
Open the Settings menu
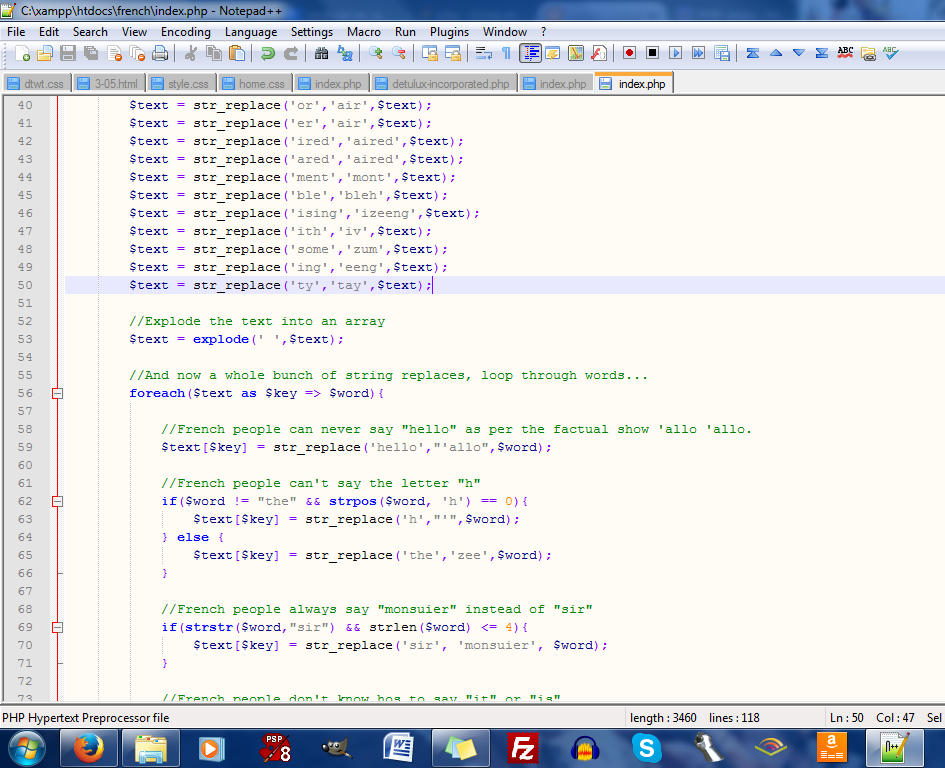point(312,32)
